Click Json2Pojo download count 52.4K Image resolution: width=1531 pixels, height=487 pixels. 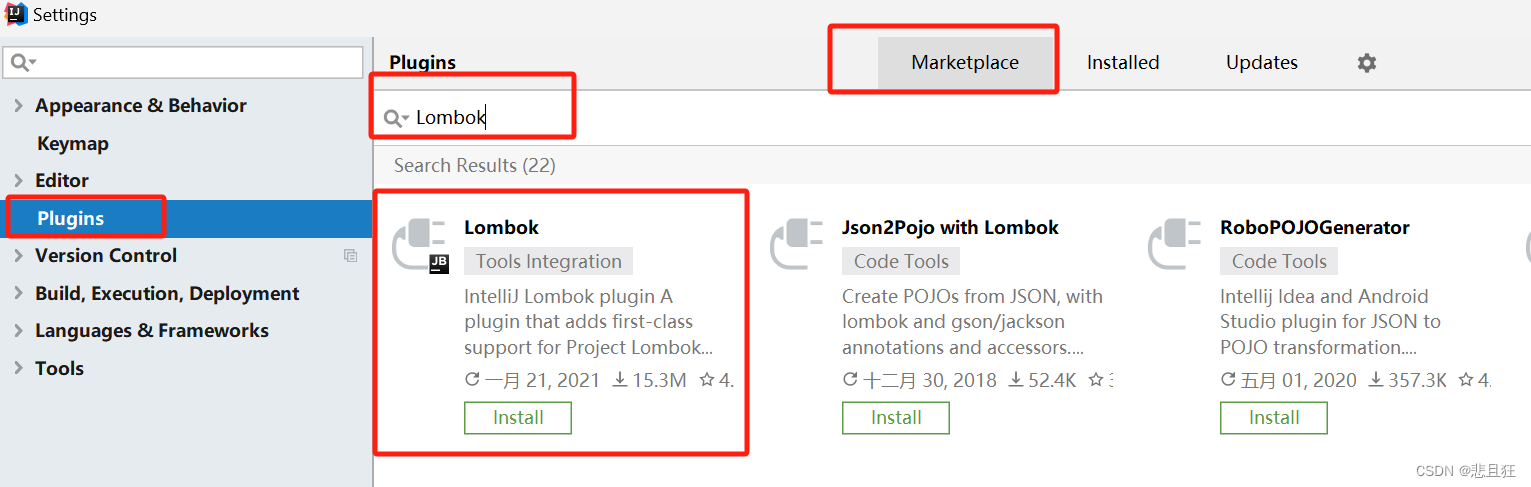[x=1042, y=381]
